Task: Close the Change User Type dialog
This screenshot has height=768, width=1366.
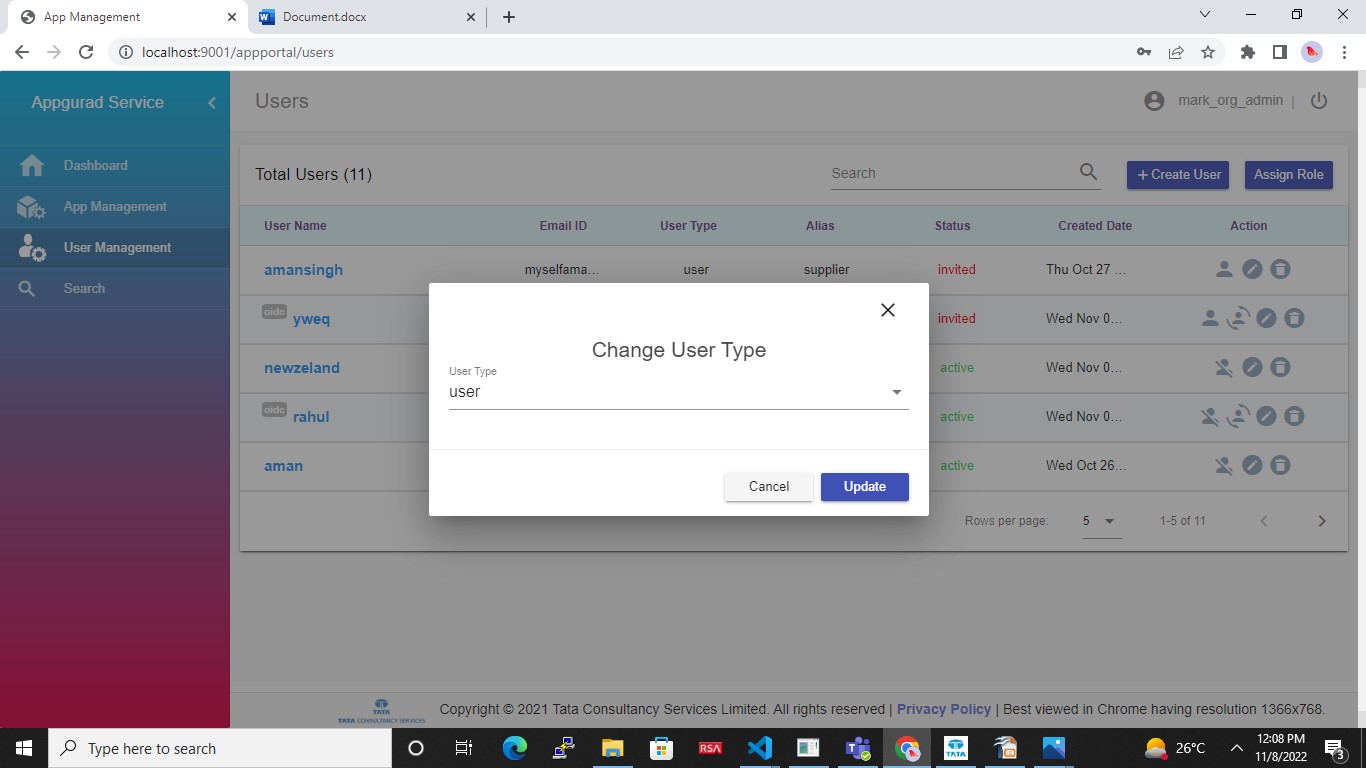Action: pyautogui.click(x=887, y=310)
